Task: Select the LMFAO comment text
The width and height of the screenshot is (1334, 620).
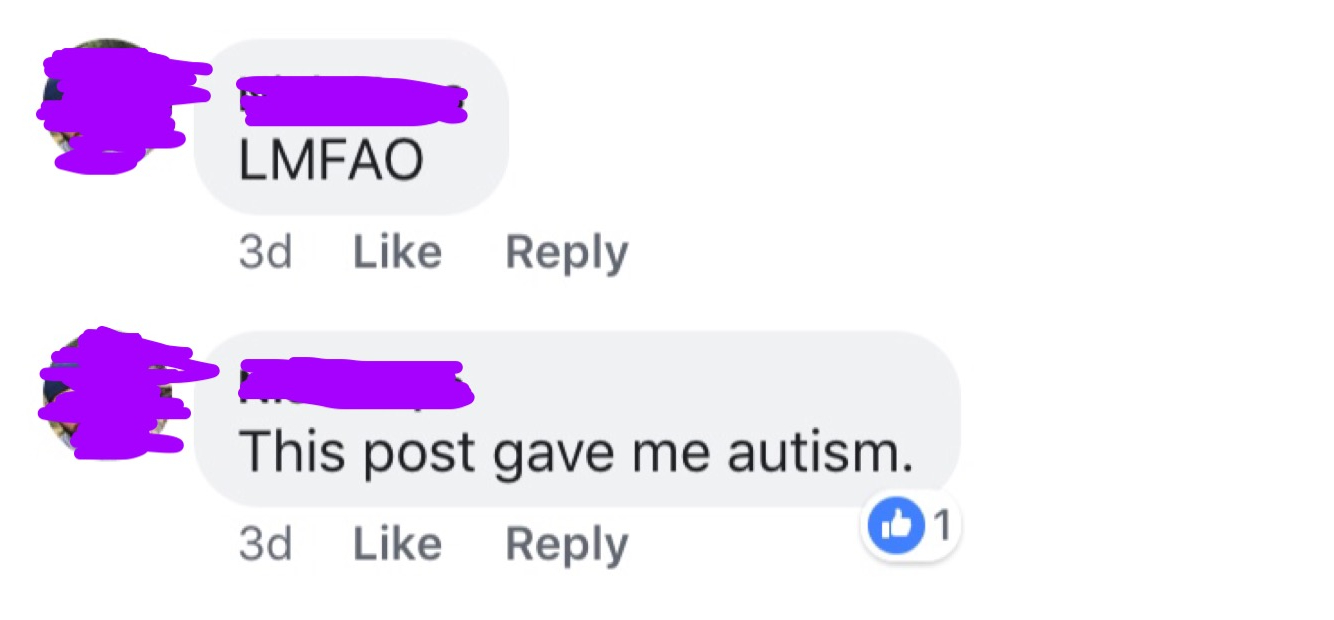Action: 331,162
